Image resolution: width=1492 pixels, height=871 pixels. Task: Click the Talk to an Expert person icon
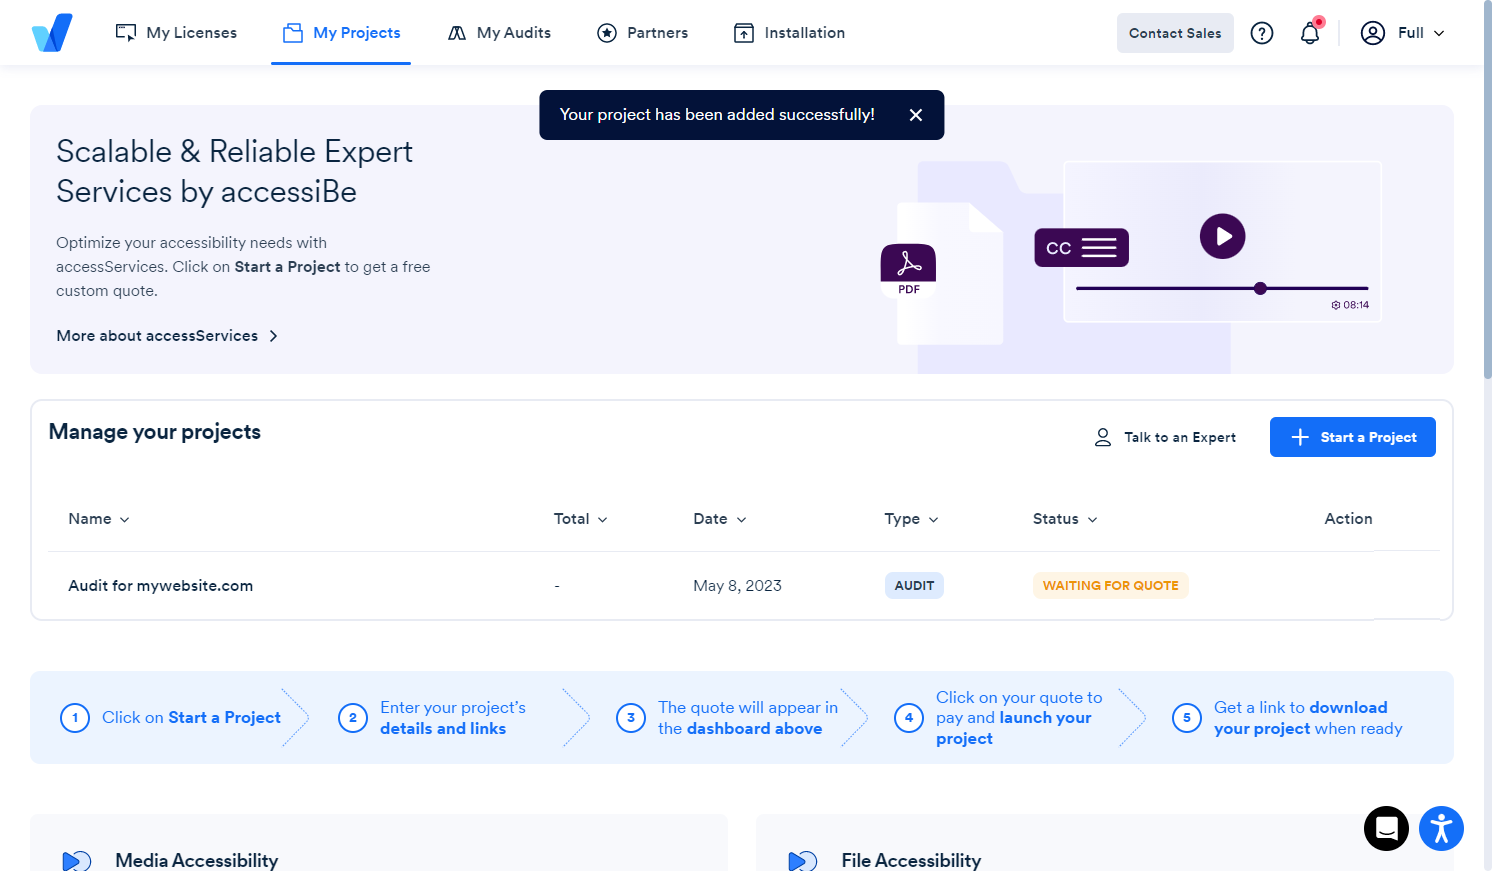tap(1103, 436)
